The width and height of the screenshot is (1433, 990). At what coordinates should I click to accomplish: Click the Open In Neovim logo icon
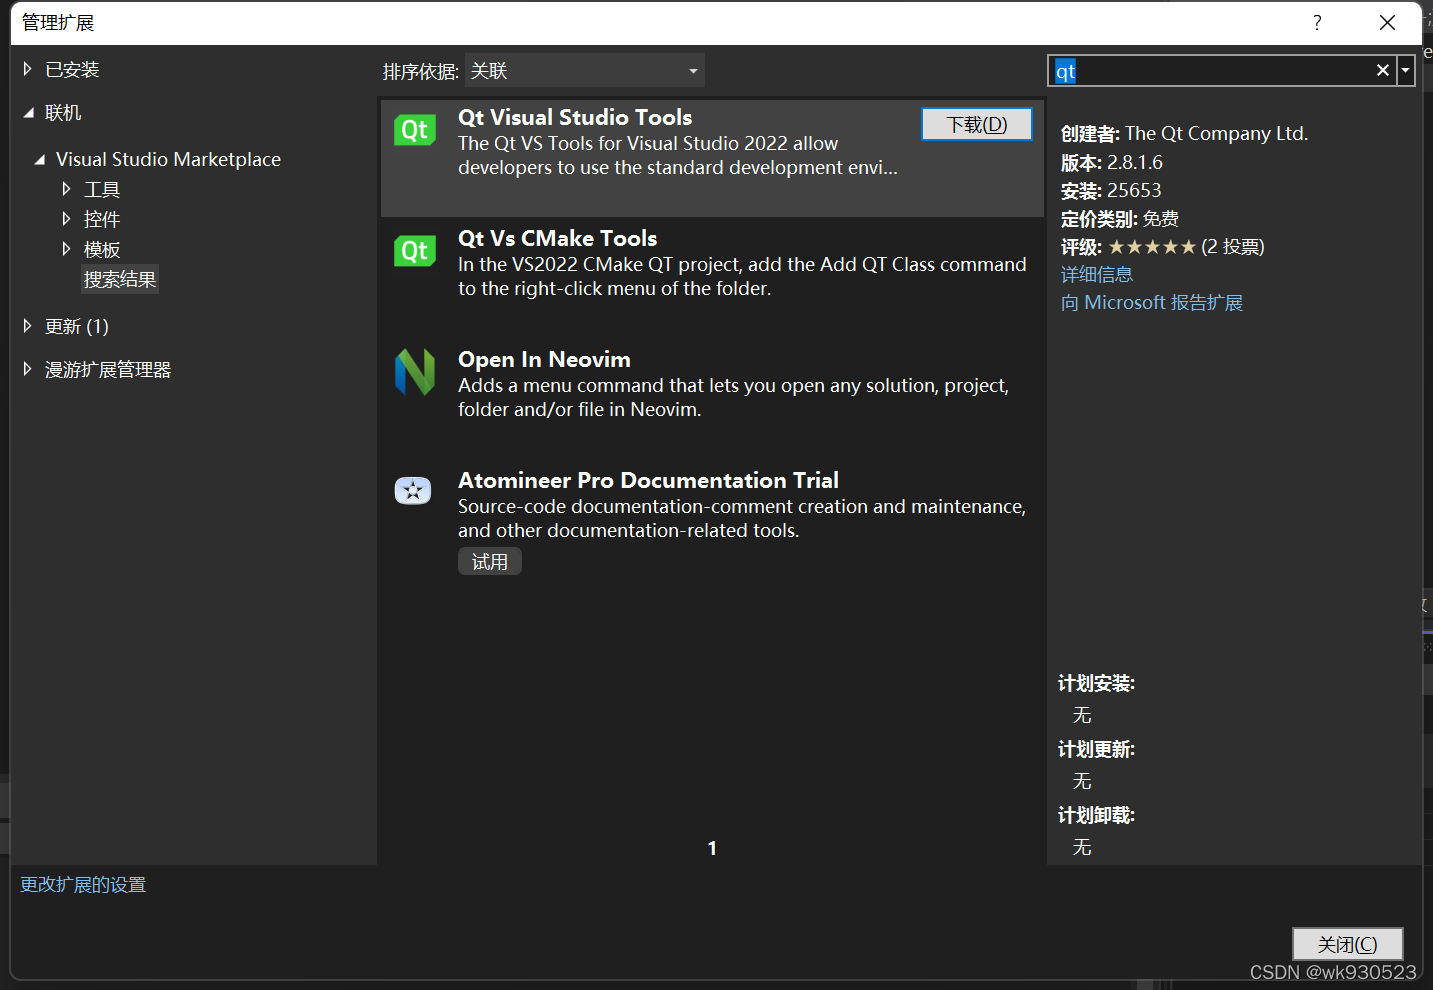[415, 372]
